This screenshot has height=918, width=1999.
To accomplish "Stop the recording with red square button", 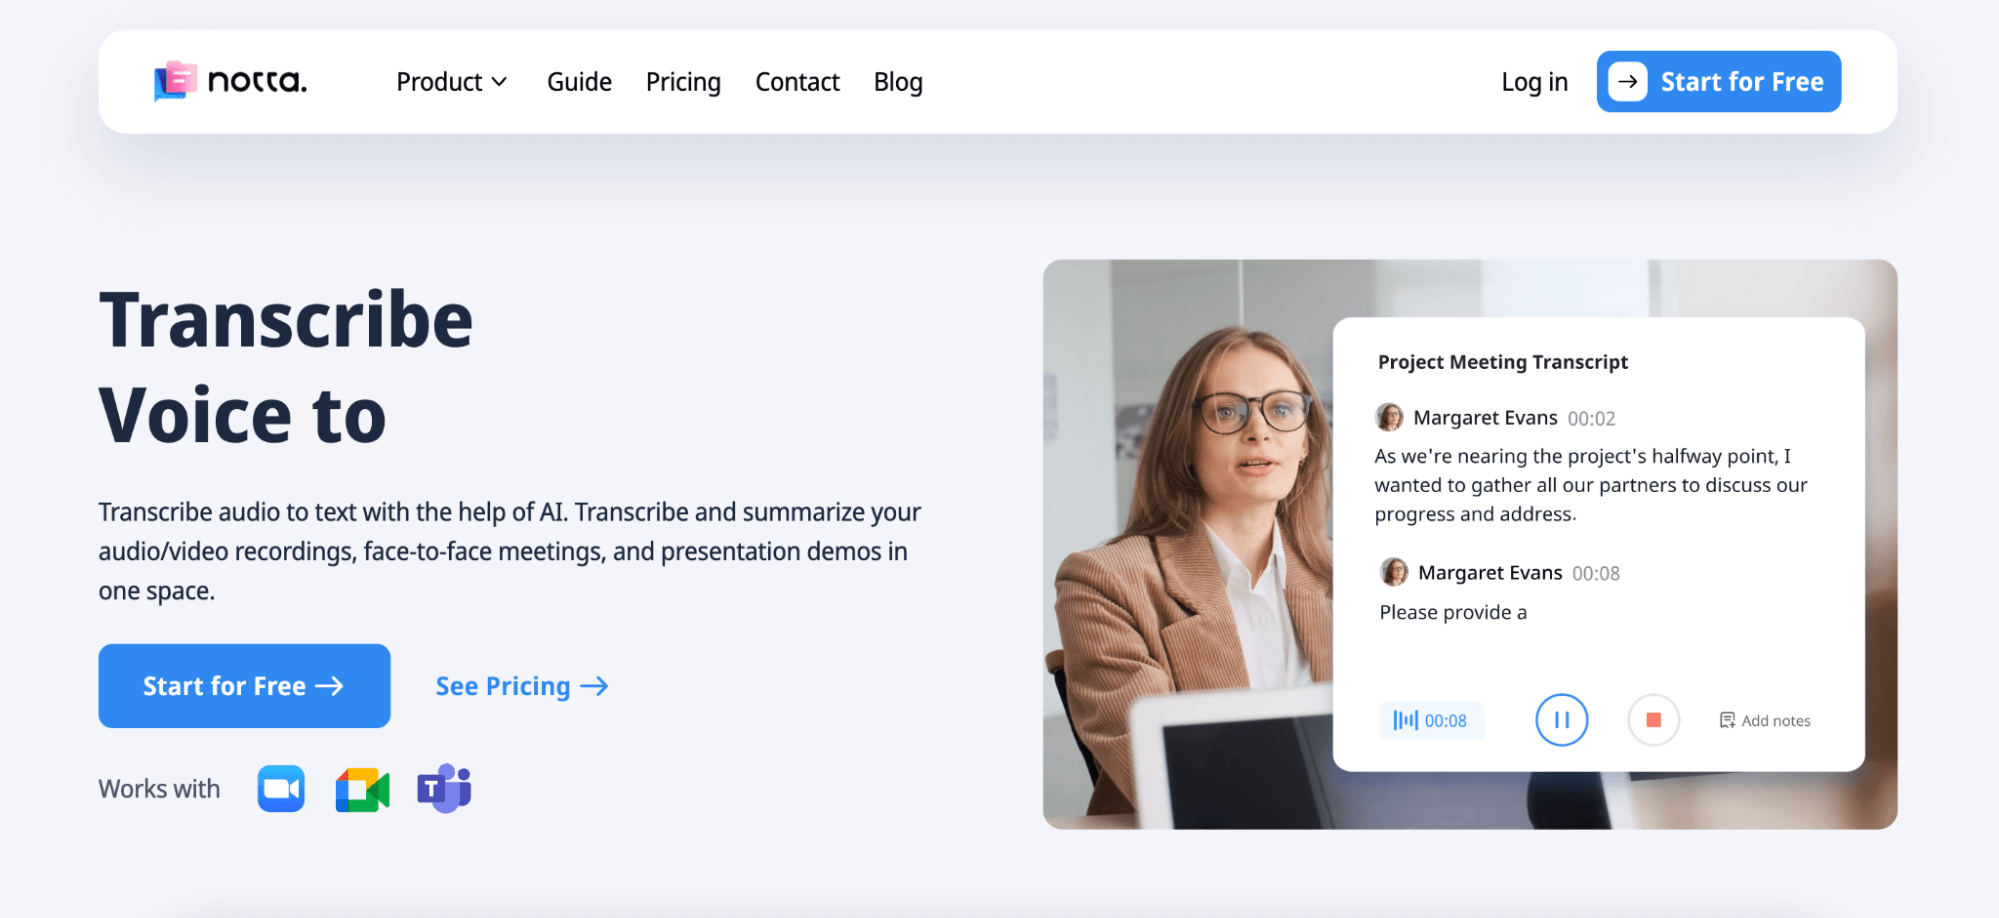I will [1653, 720].
